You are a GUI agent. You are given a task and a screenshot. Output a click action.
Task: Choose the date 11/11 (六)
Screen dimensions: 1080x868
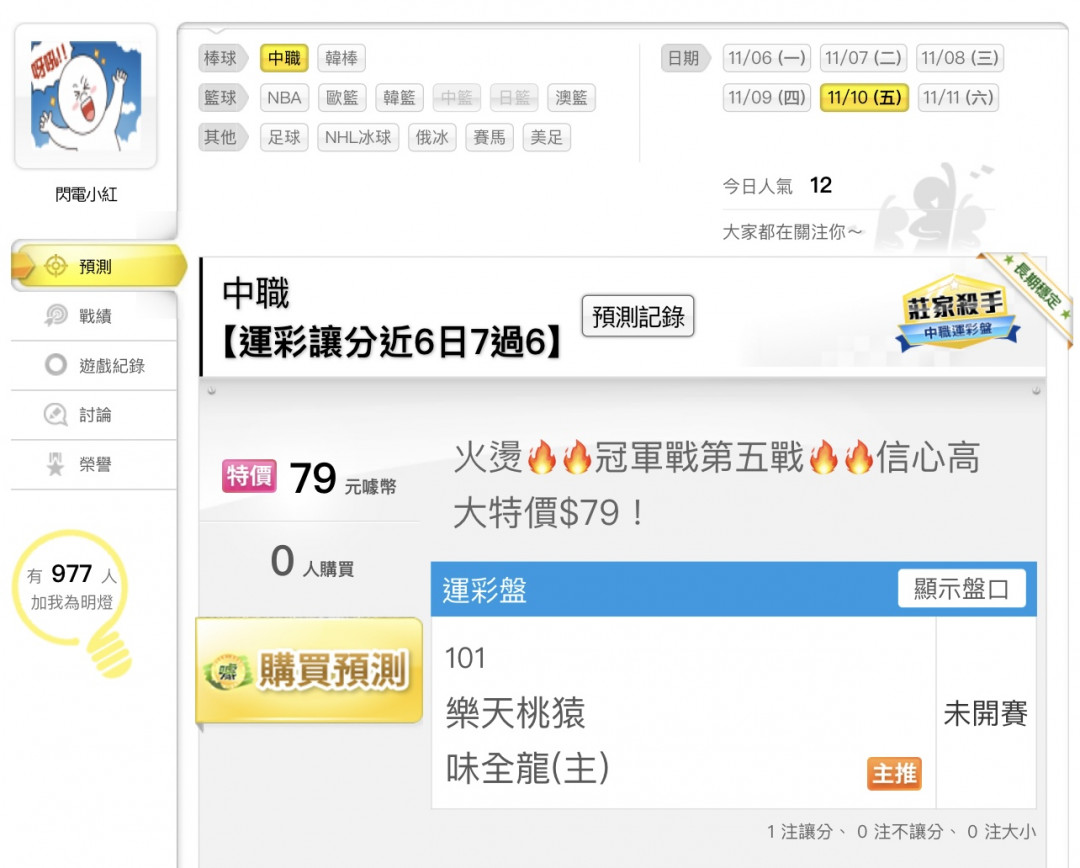click(958, 98)
